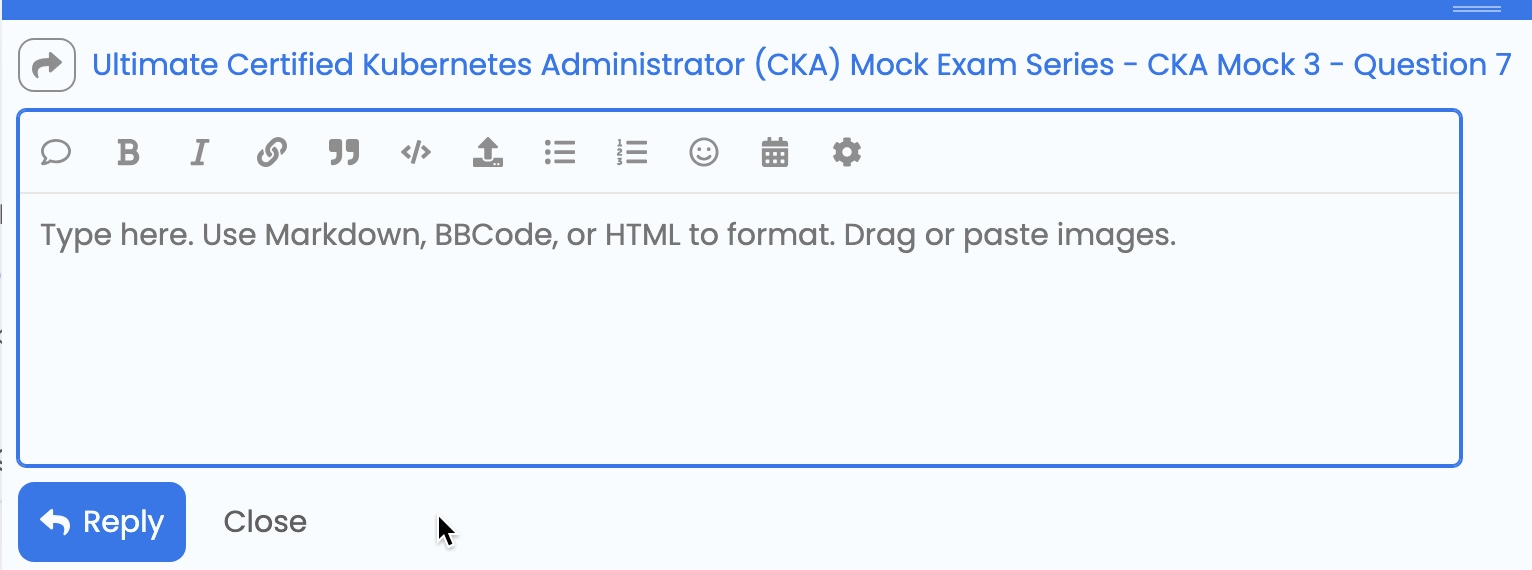Image resolution: width=1532 pixels, height=570 pixels.
Task: Insert a bulleted list
Action: pos(560,153)
